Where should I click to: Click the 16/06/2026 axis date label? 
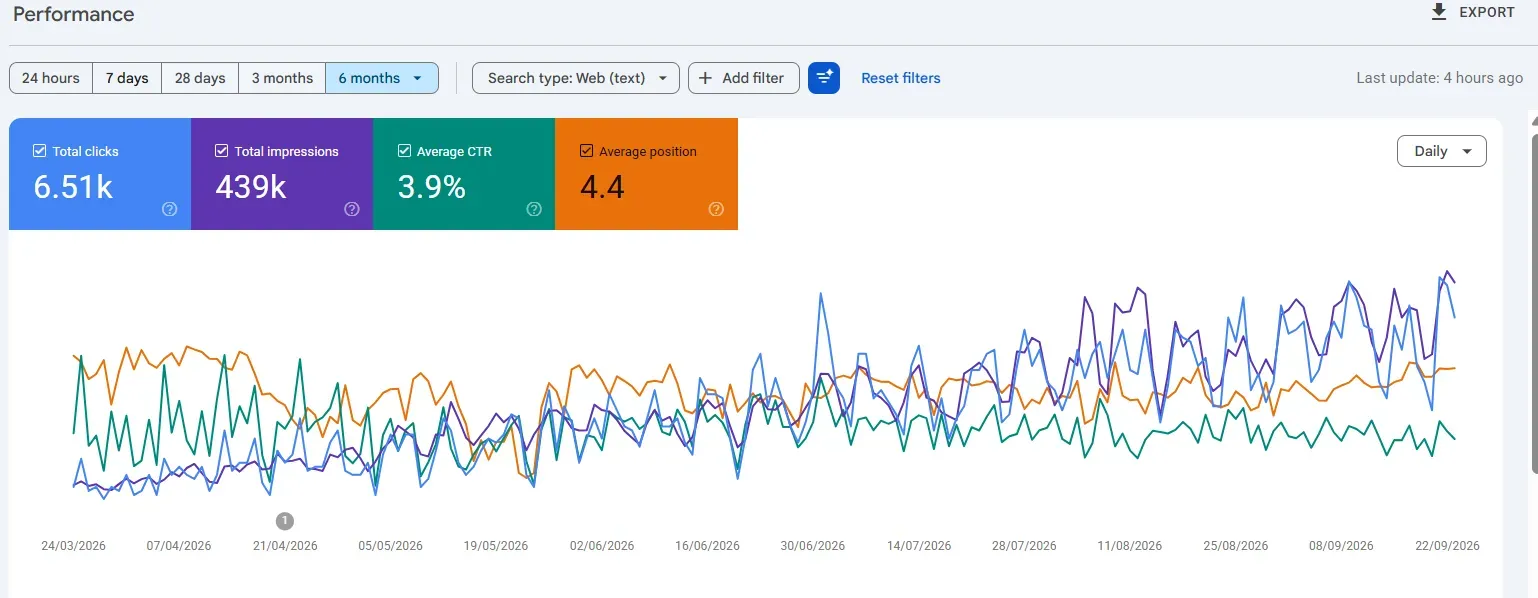pyautogui.click(x=707, y=546)
